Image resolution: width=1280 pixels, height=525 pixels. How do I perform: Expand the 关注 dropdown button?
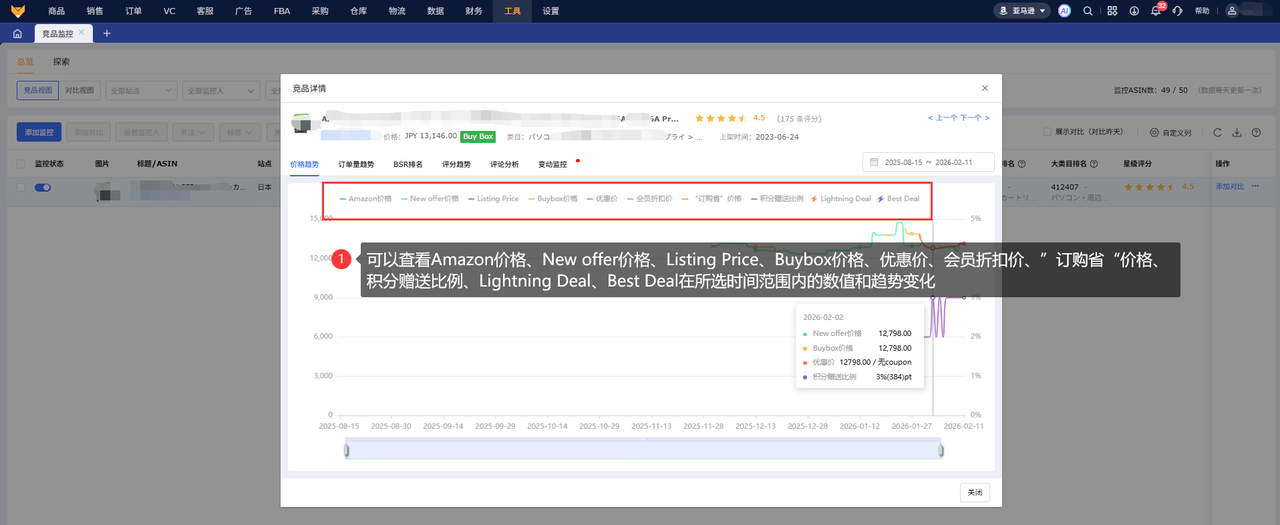[x=193, y=131]
